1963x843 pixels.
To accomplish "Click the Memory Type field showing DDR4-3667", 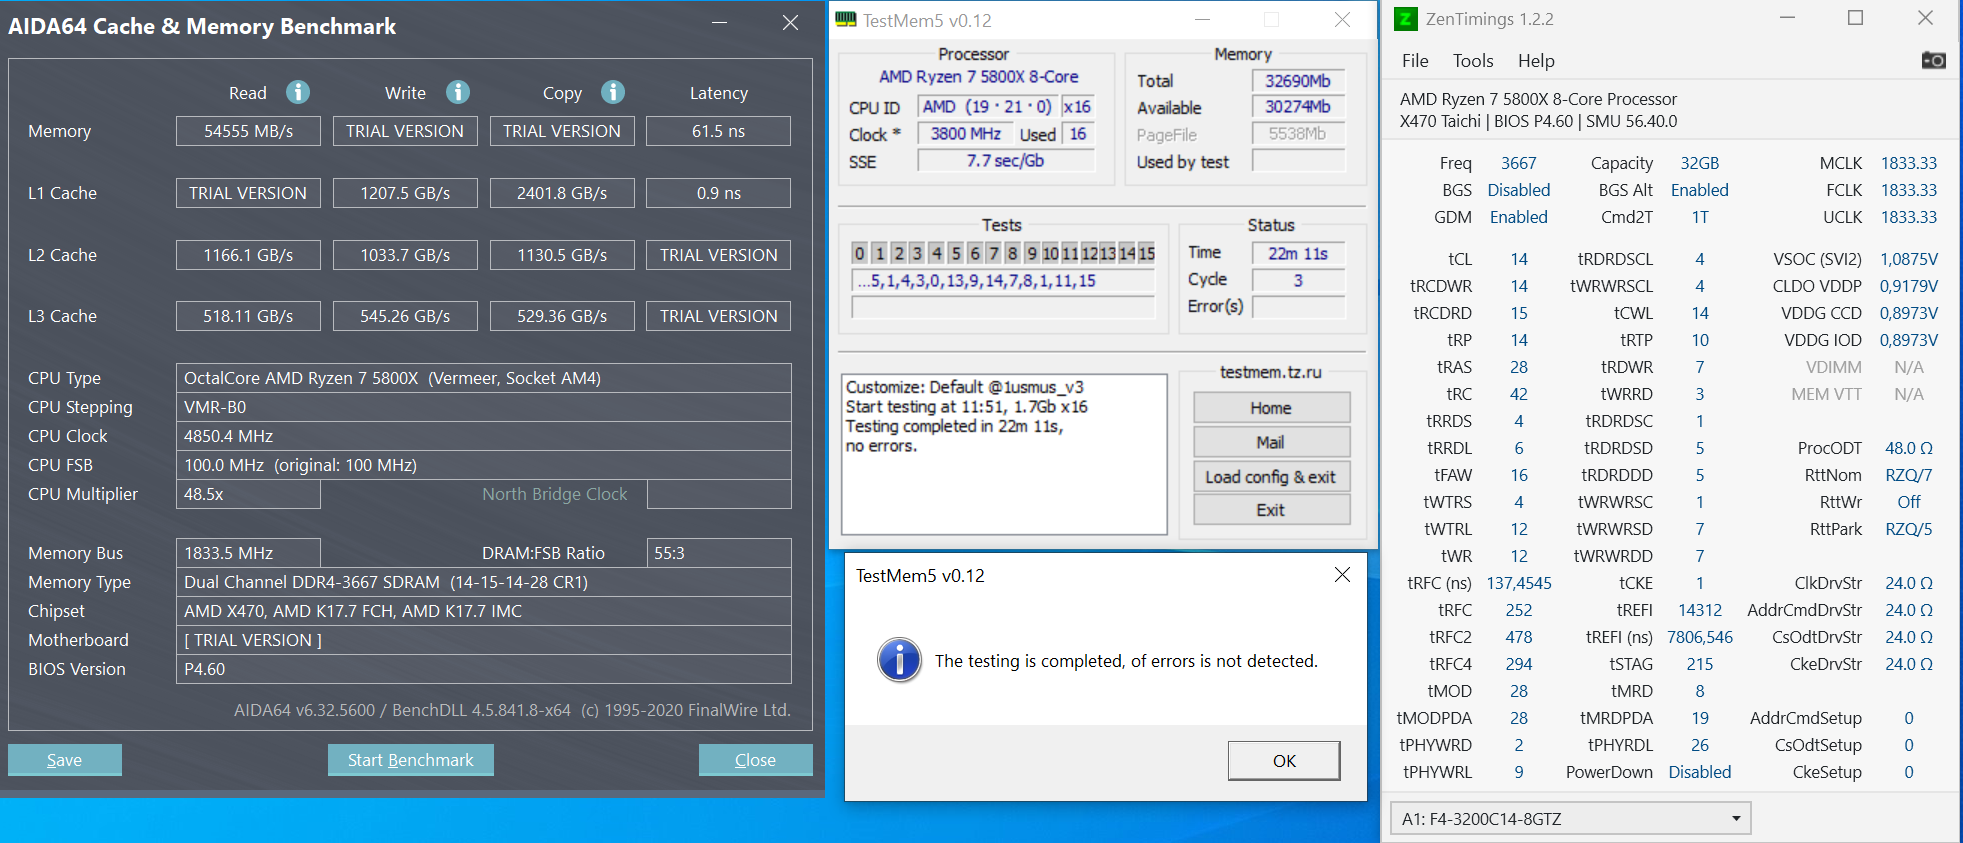I will pyautogui.click(x=484, y=582).
